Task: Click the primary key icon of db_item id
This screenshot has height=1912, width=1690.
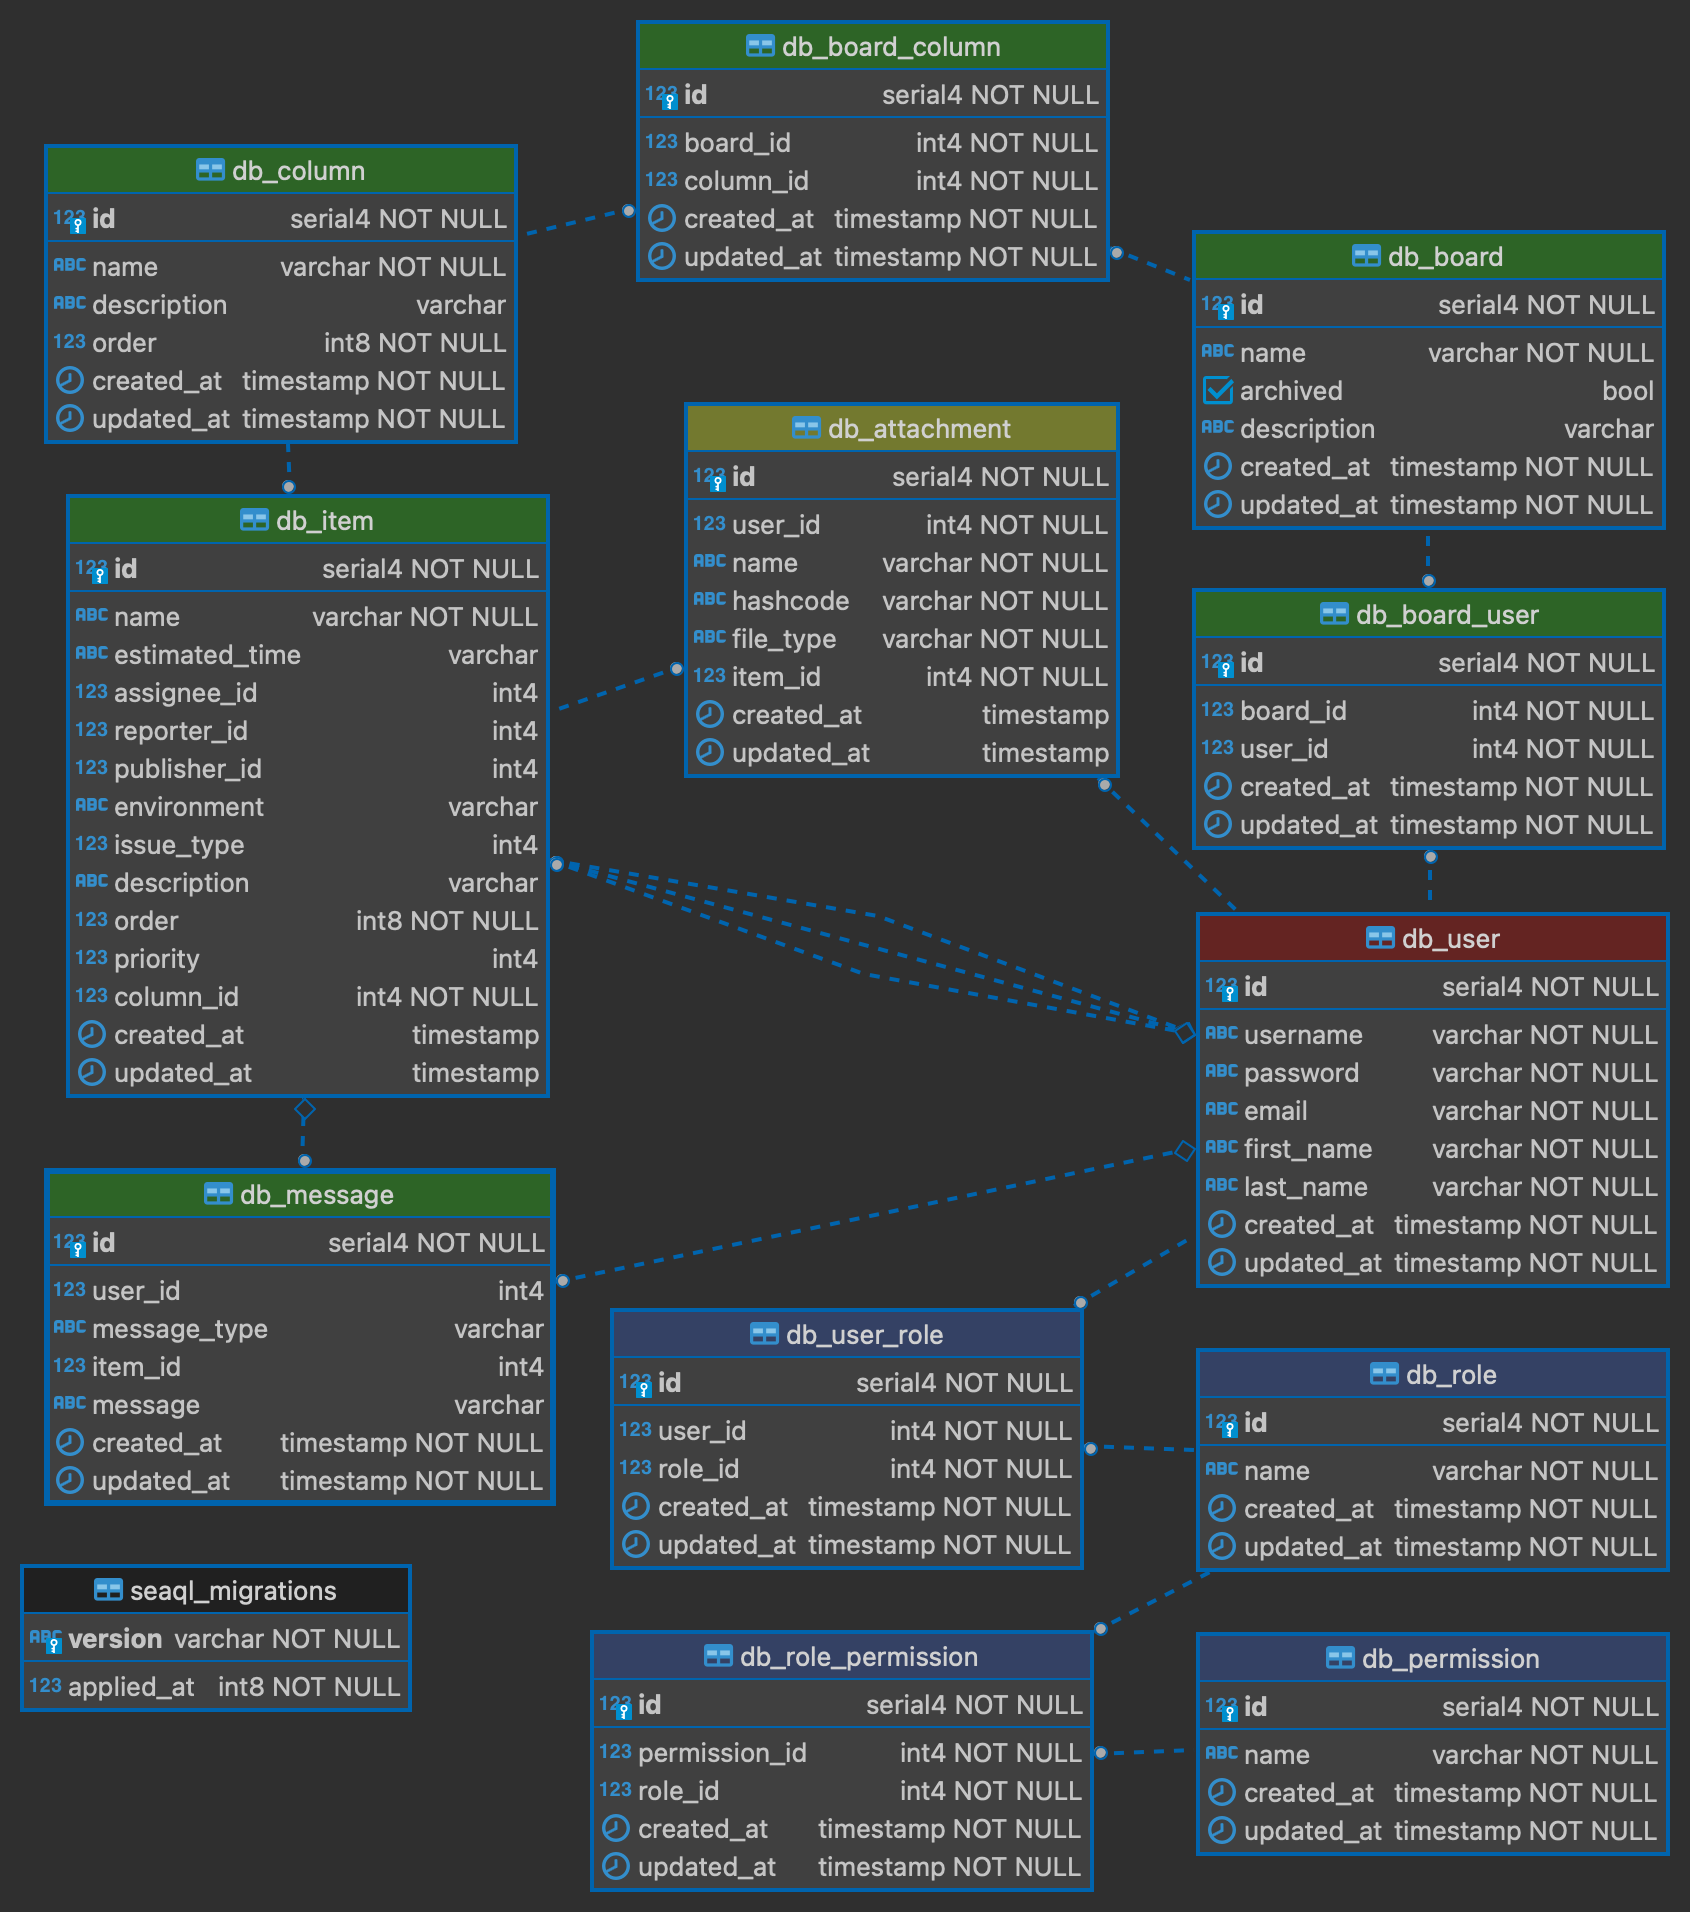Action: (92, 571)
